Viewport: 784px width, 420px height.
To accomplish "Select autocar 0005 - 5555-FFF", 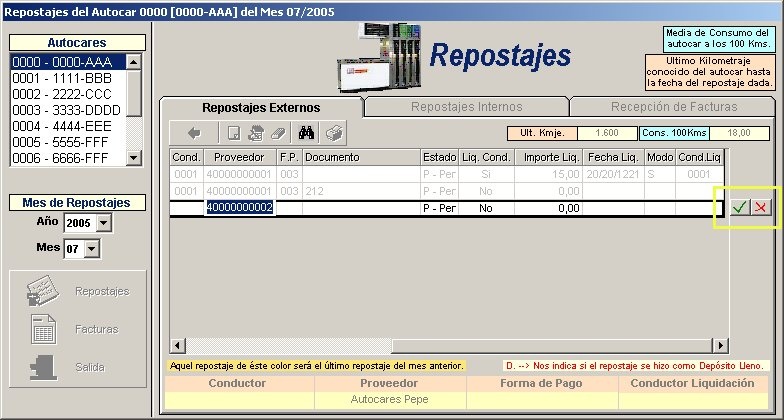I will pos(68,142).
